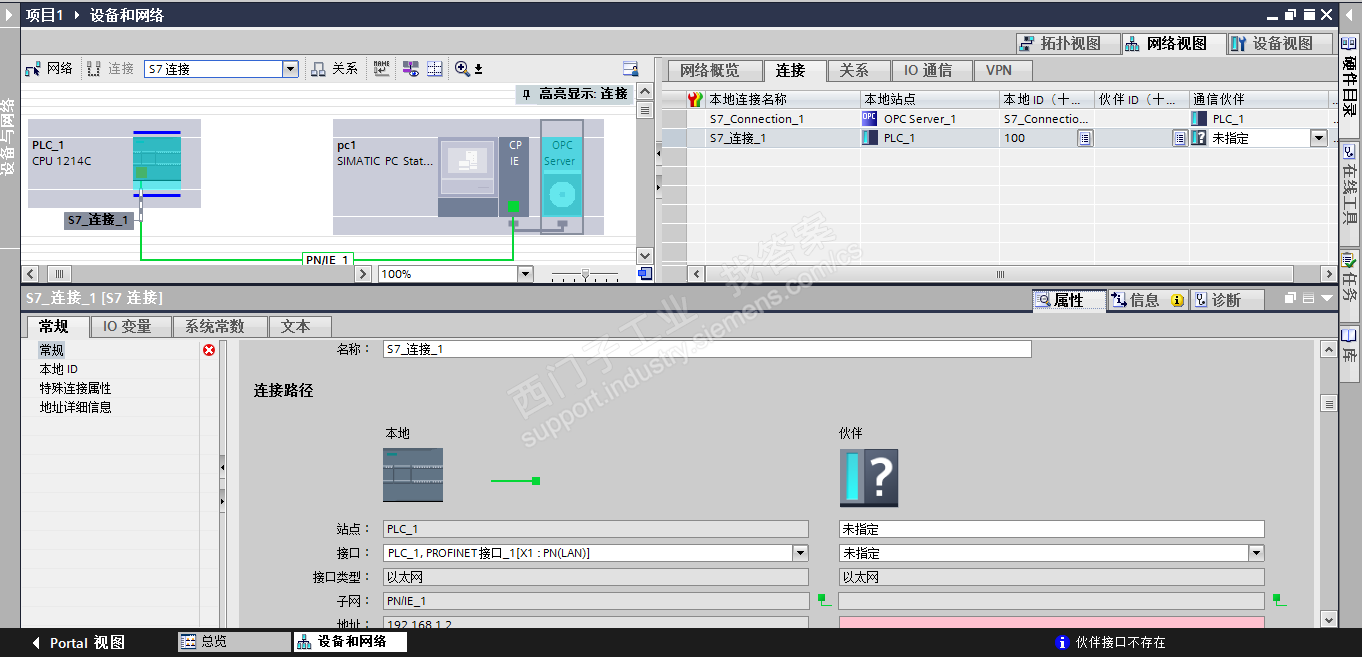The height and width of the screenshot is (657, 1362).
Task: Click the red error icon beside 常规
Action: [x=209, y=350]
